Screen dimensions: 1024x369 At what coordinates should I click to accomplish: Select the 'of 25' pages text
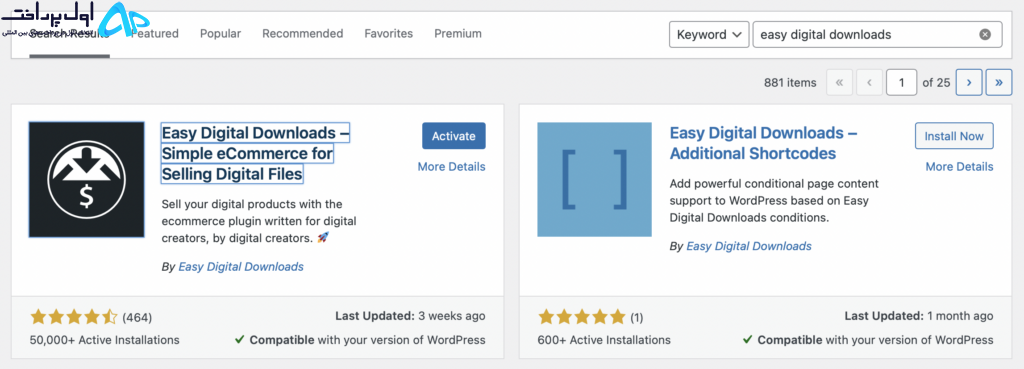click(x=936, y=83)
